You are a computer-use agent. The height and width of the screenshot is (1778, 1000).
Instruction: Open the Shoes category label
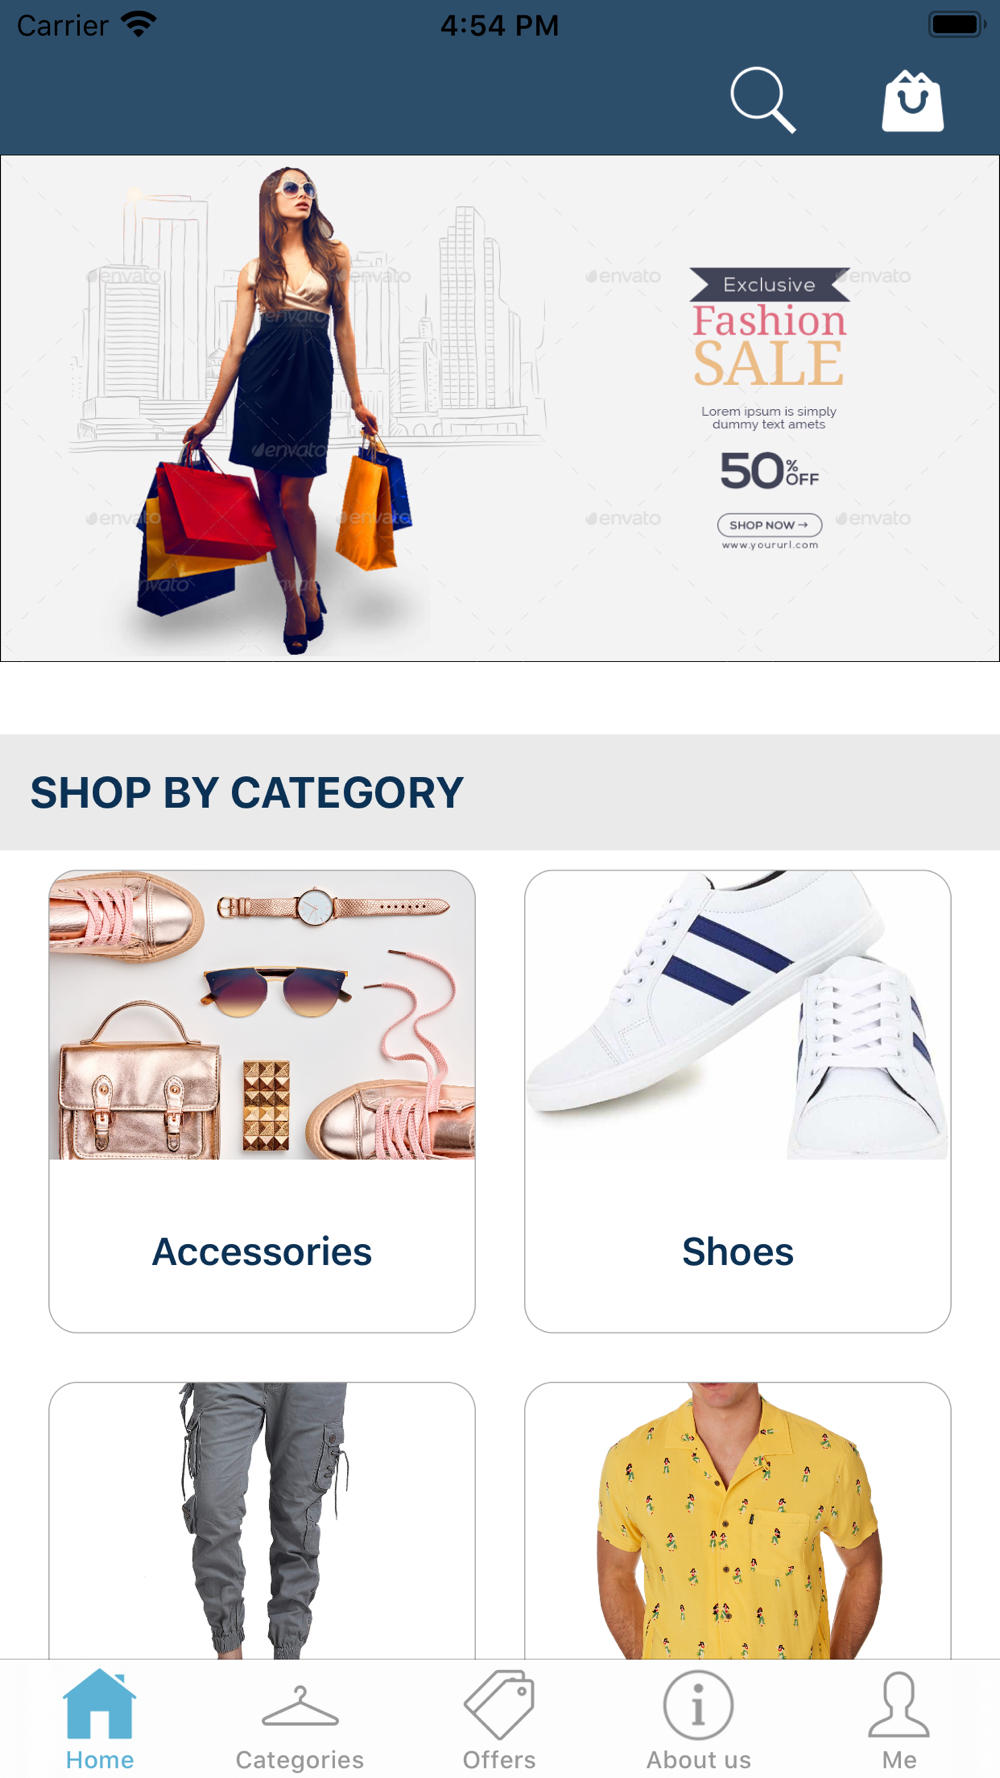(x=738, y=1251)
